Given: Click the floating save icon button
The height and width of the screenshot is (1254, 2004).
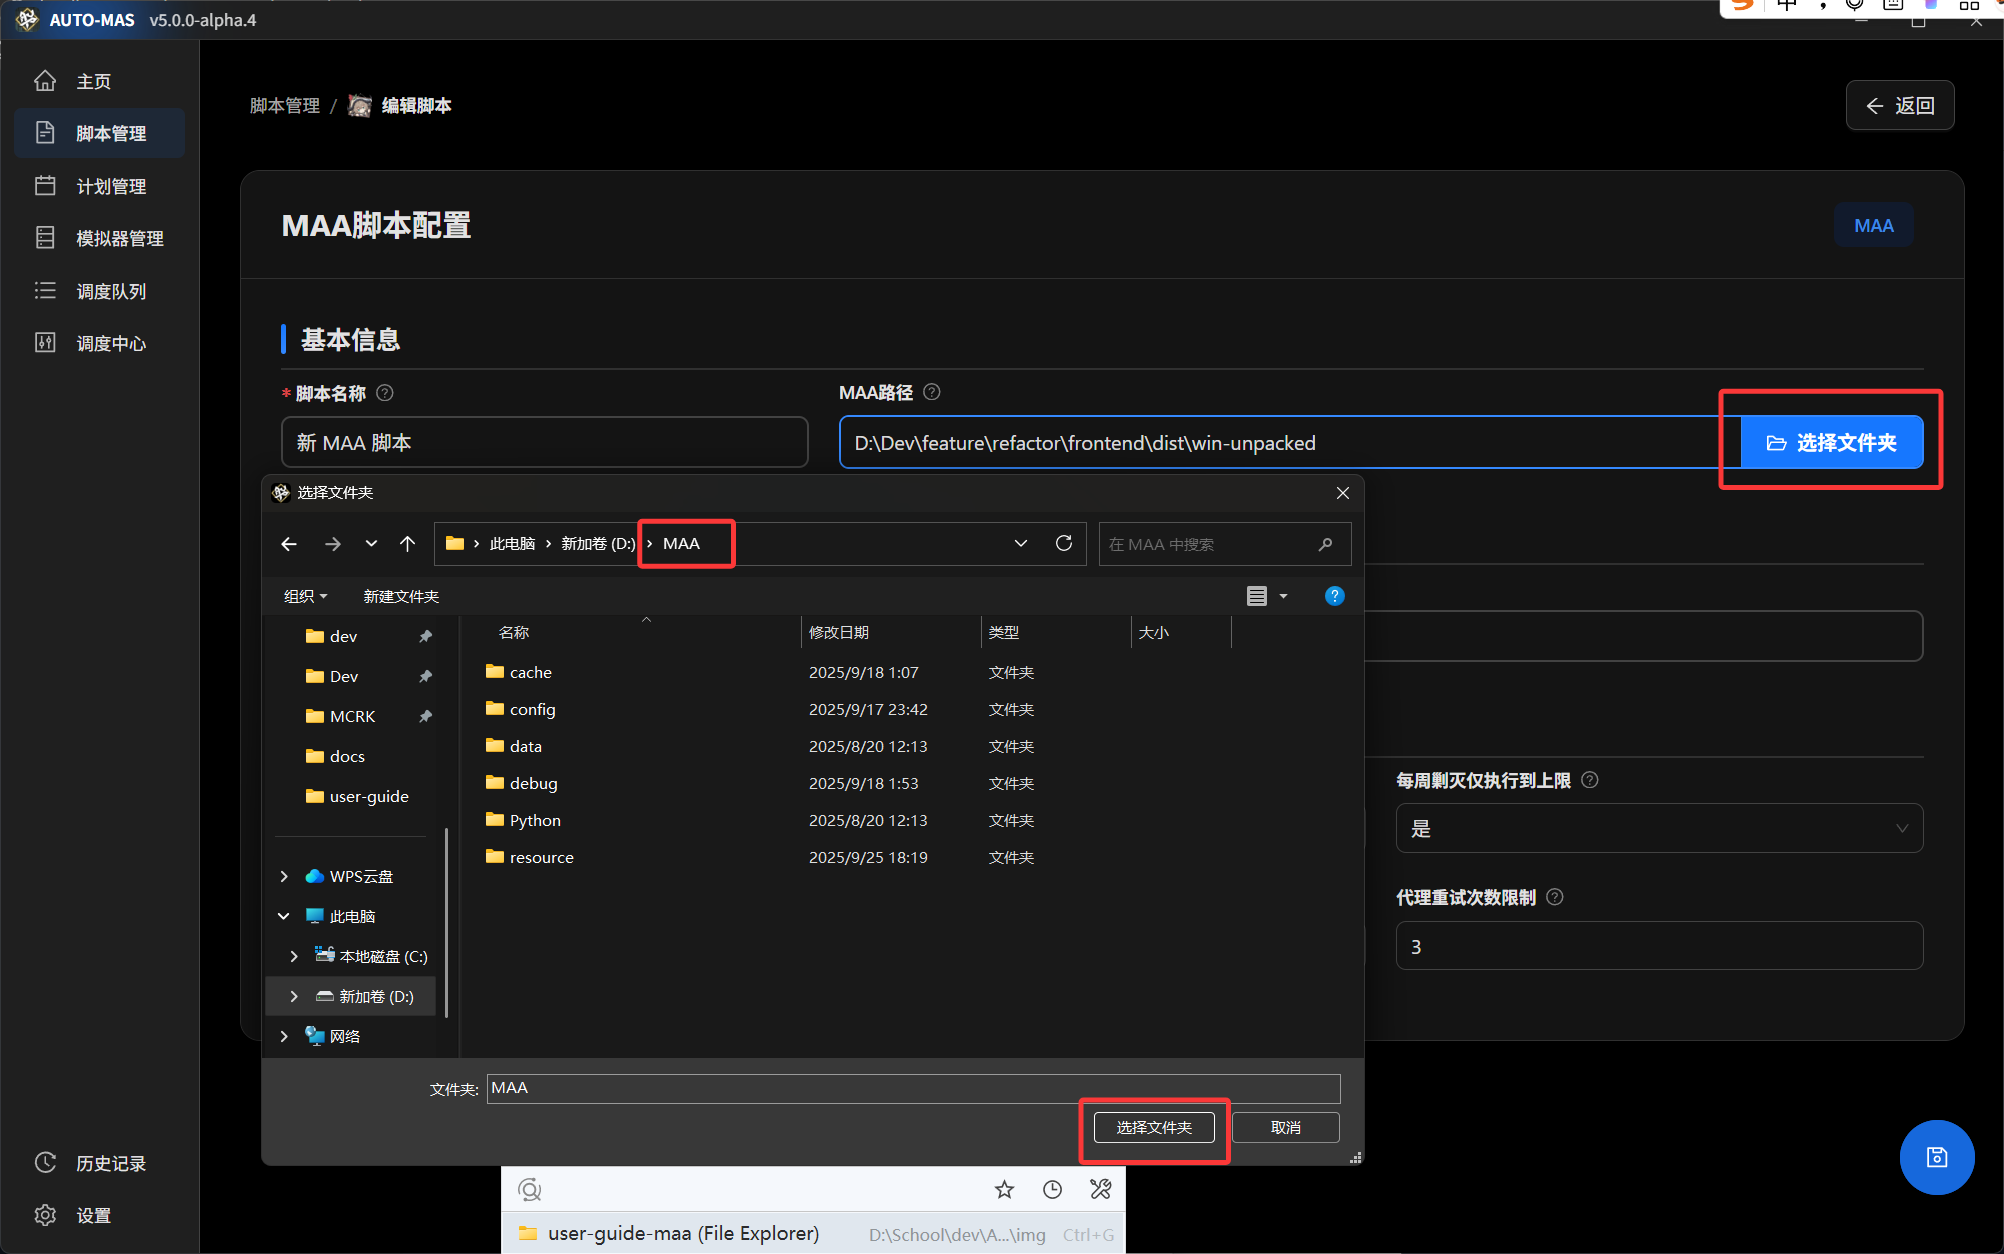Looking at the screenshot, I should tap(1936, 1157).
